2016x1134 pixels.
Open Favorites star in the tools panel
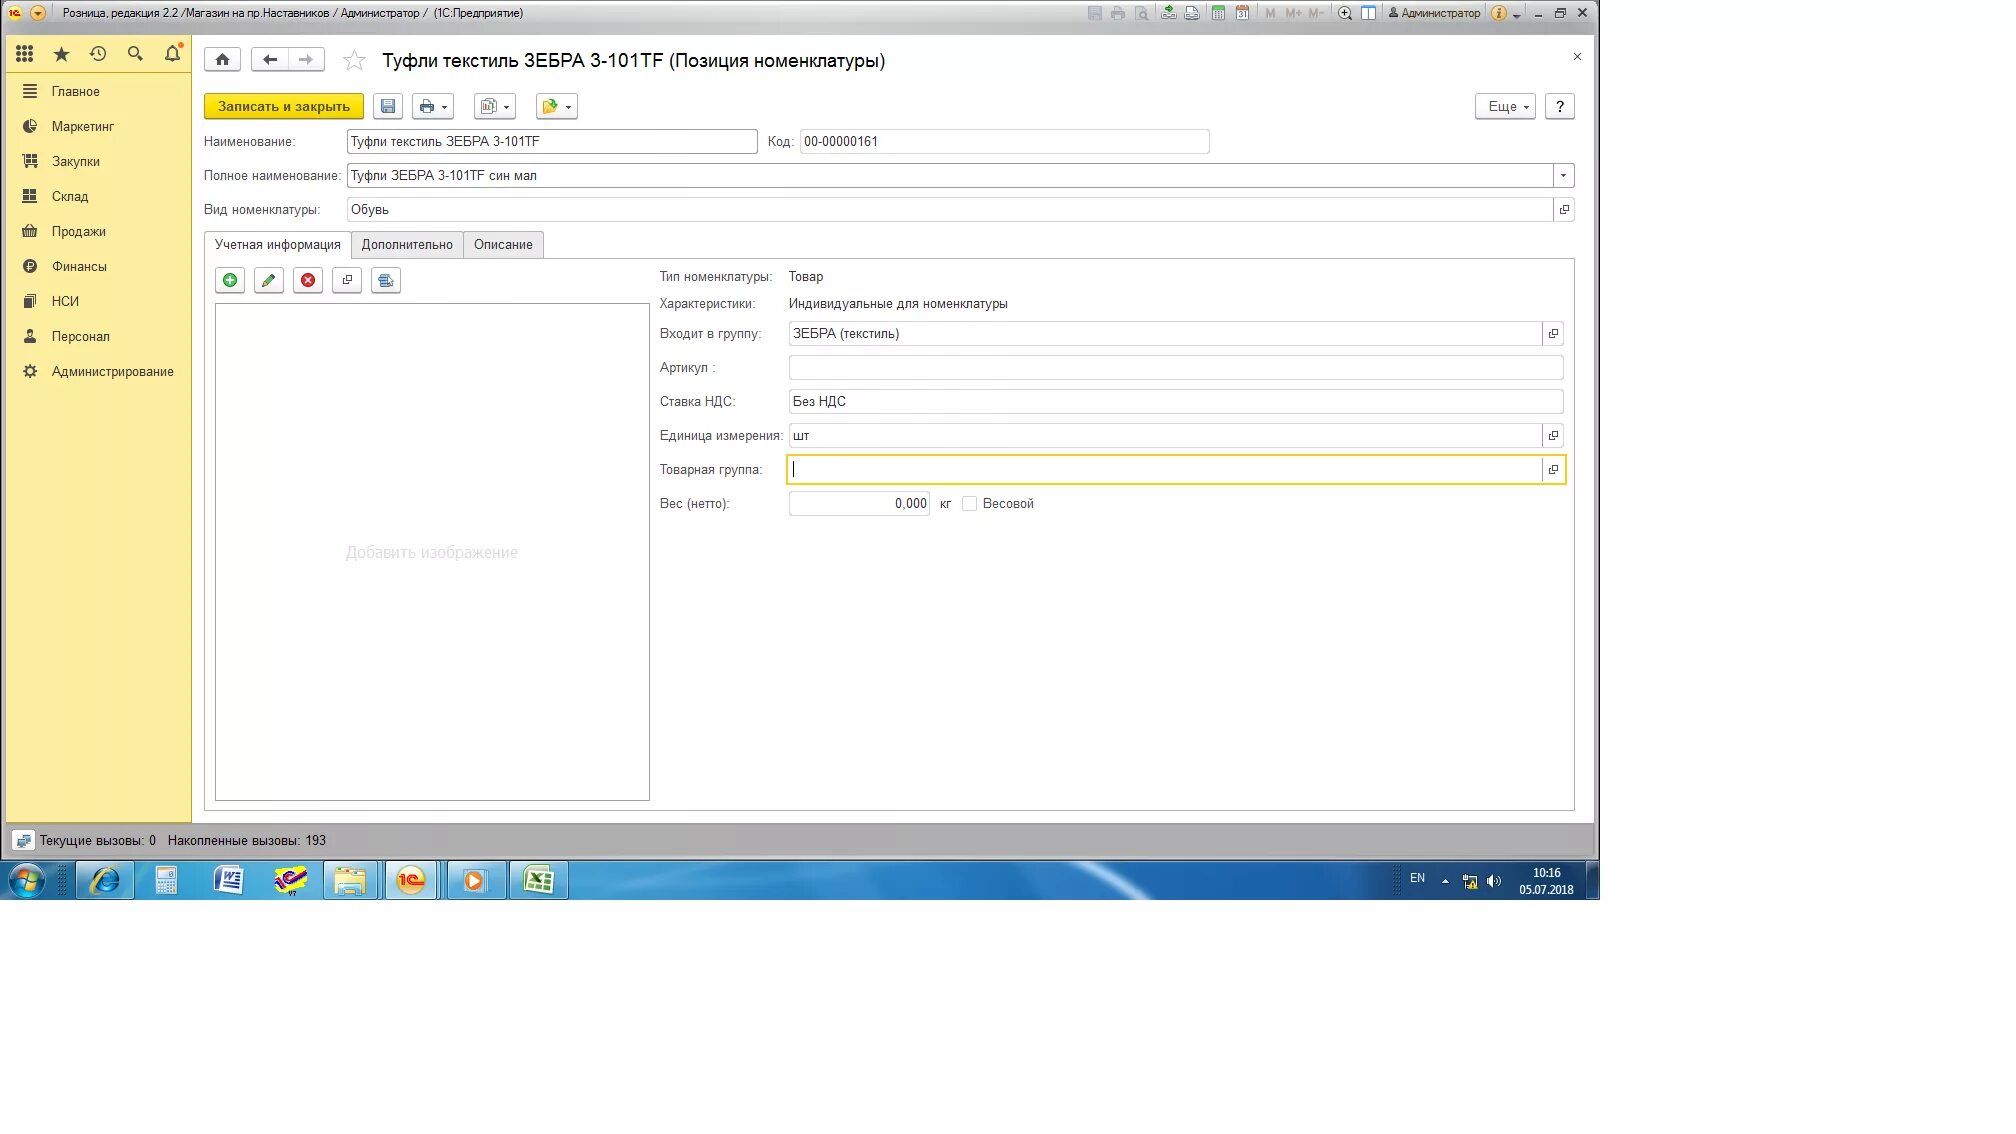(61, 54)
